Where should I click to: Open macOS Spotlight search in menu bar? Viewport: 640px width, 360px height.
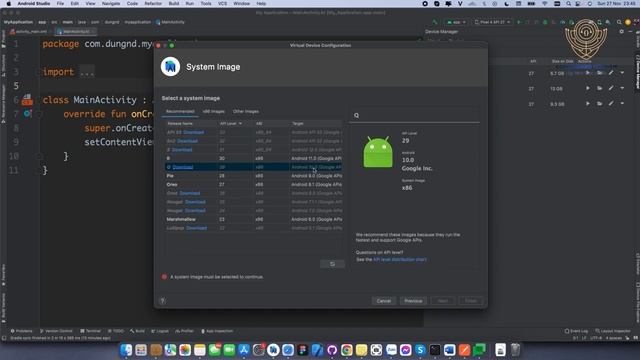point(568,4)
